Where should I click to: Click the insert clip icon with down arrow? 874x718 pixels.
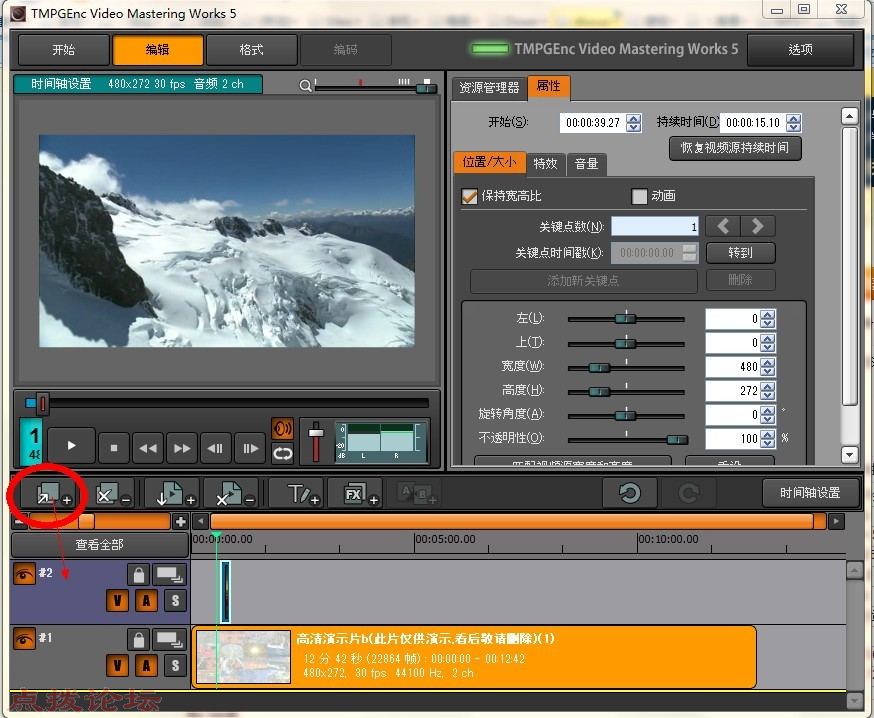coord(171,493)
